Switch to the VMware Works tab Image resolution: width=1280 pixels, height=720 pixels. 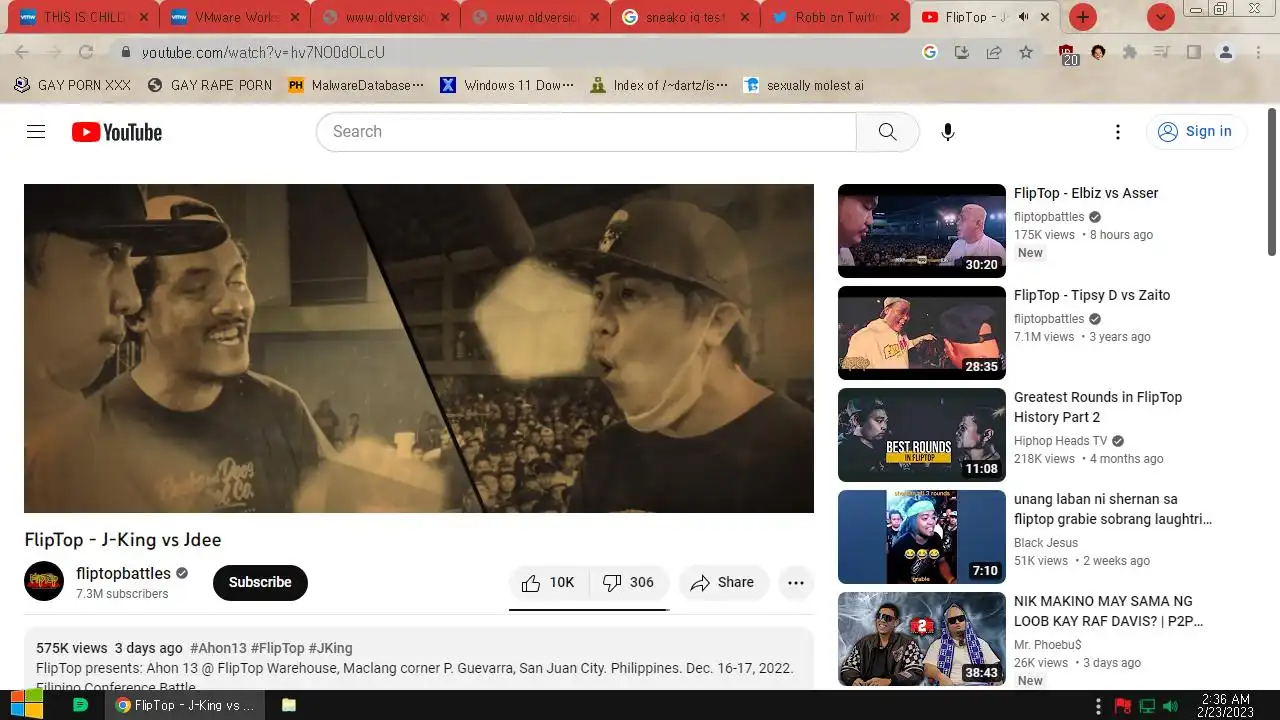coord(234,17)
